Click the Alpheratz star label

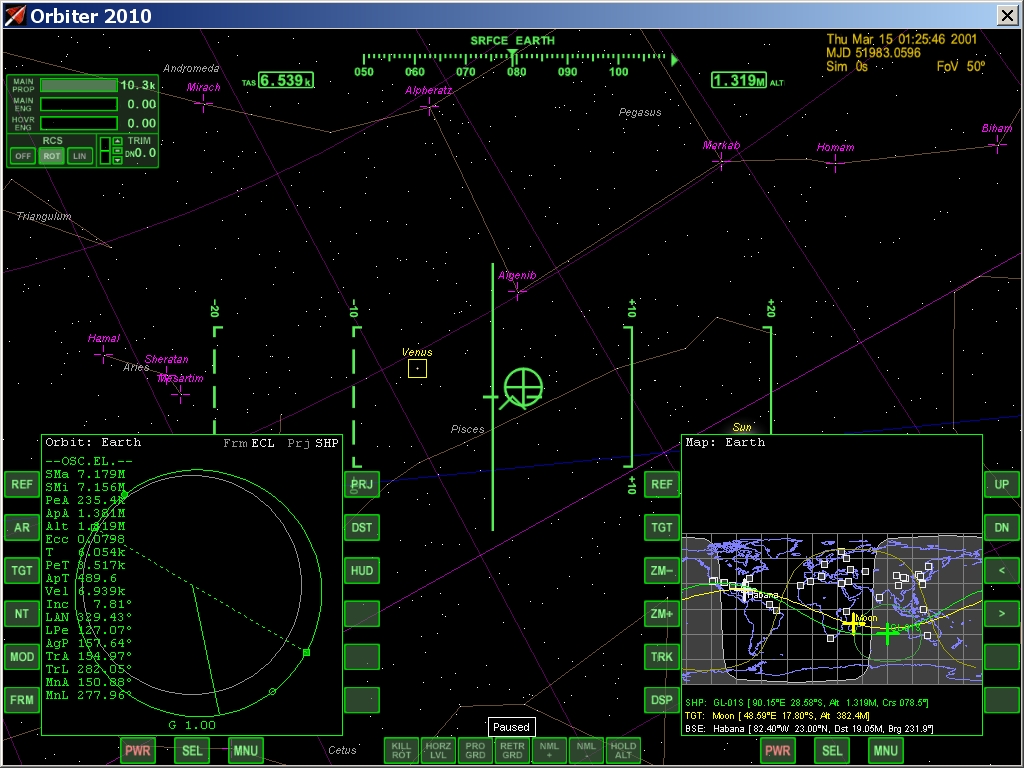tap(428, 90)
